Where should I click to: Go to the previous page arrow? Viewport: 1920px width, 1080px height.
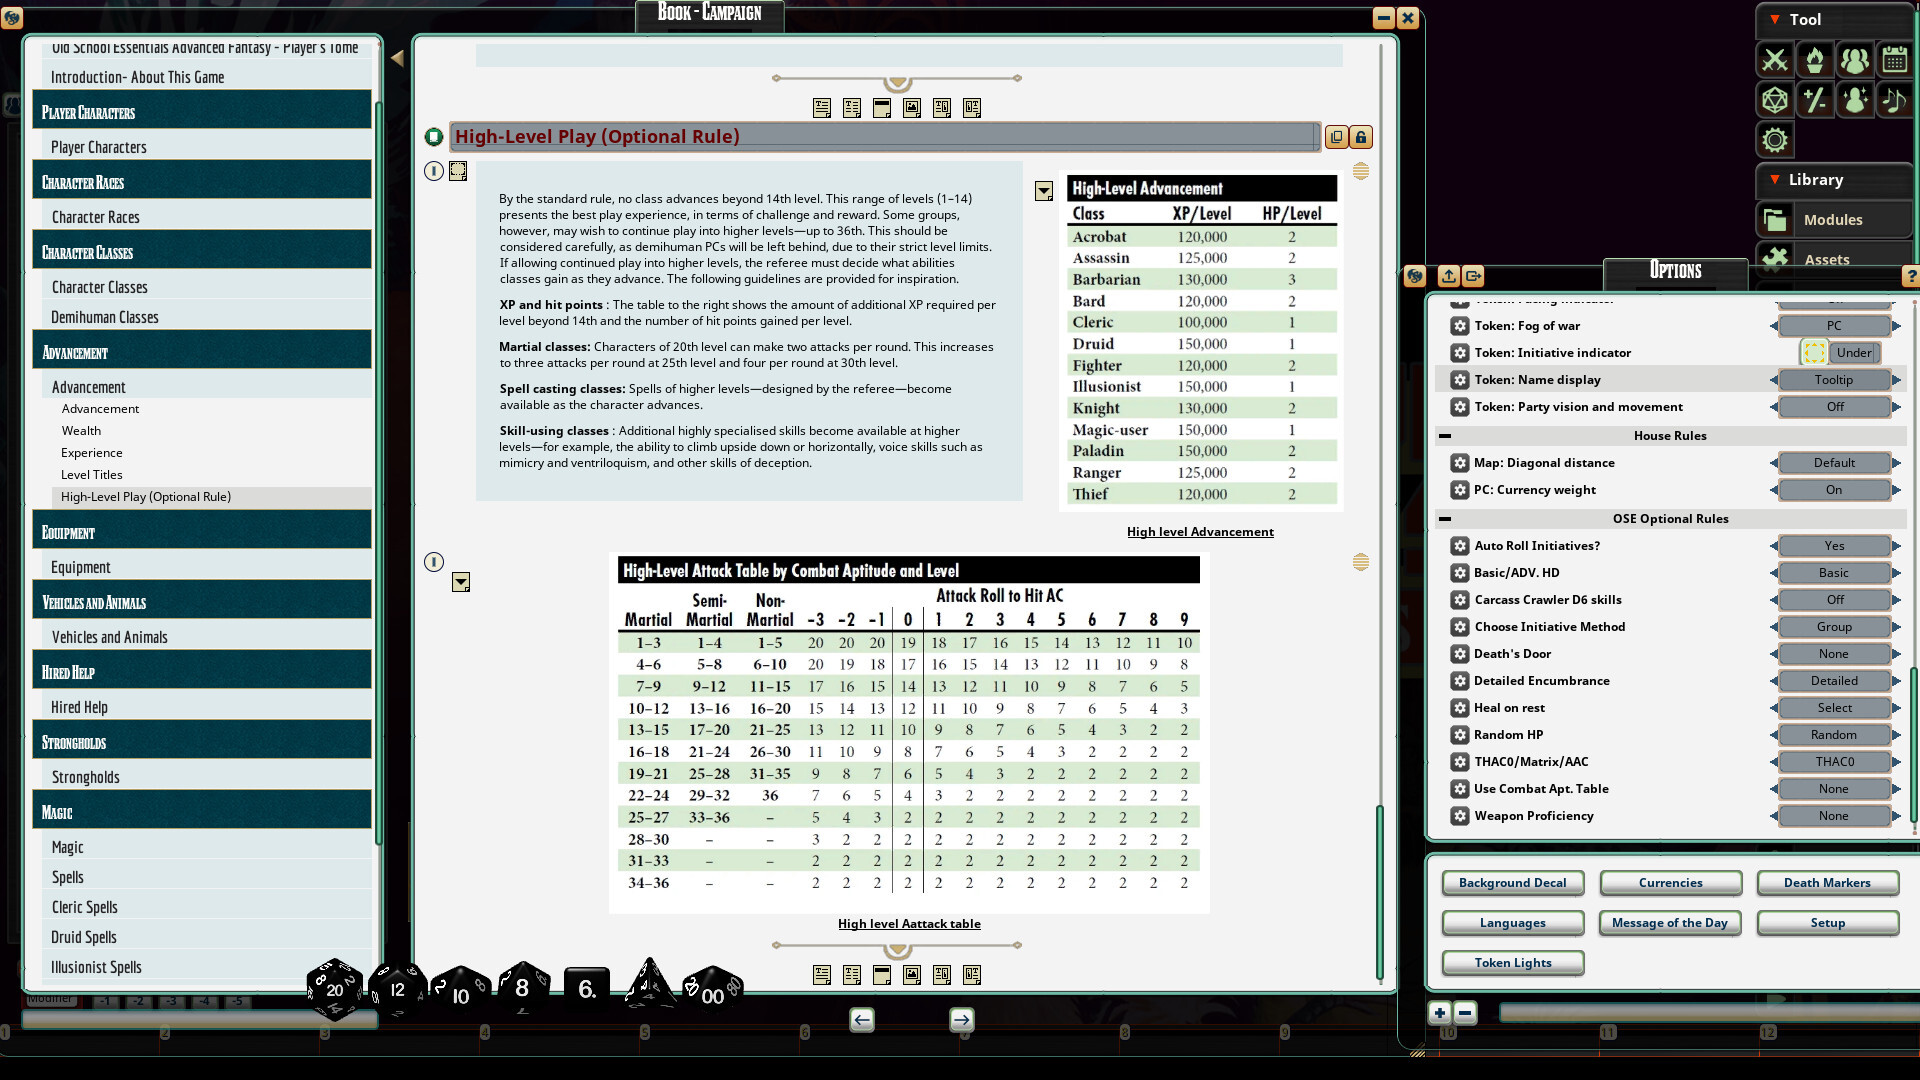[862, 1019]
